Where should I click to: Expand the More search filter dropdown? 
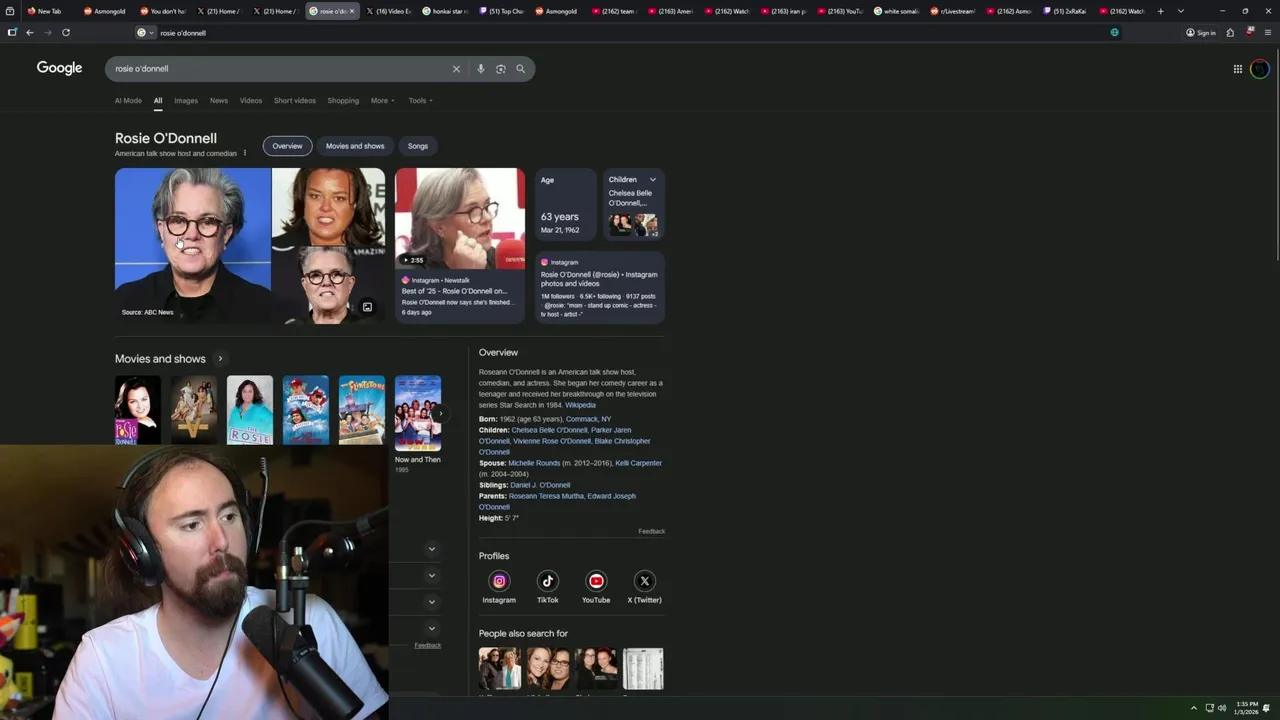point(383,100)
